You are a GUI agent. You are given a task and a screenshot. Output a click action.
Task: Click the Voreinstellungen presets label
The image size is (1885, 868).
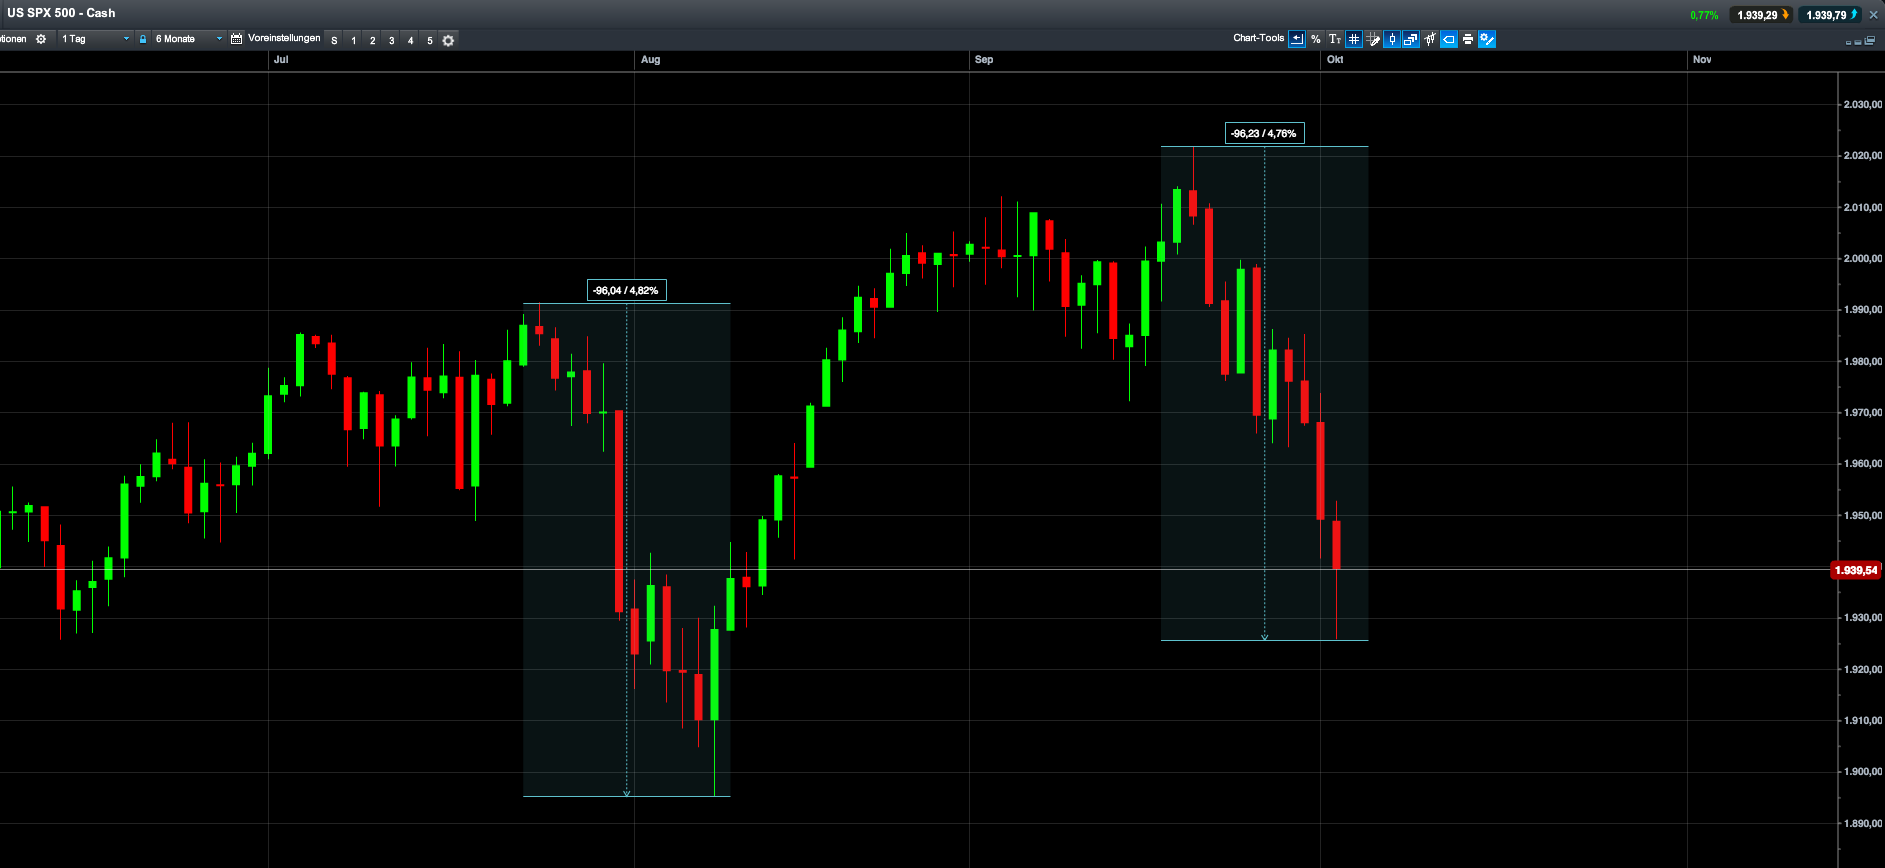tap(284, 38)
